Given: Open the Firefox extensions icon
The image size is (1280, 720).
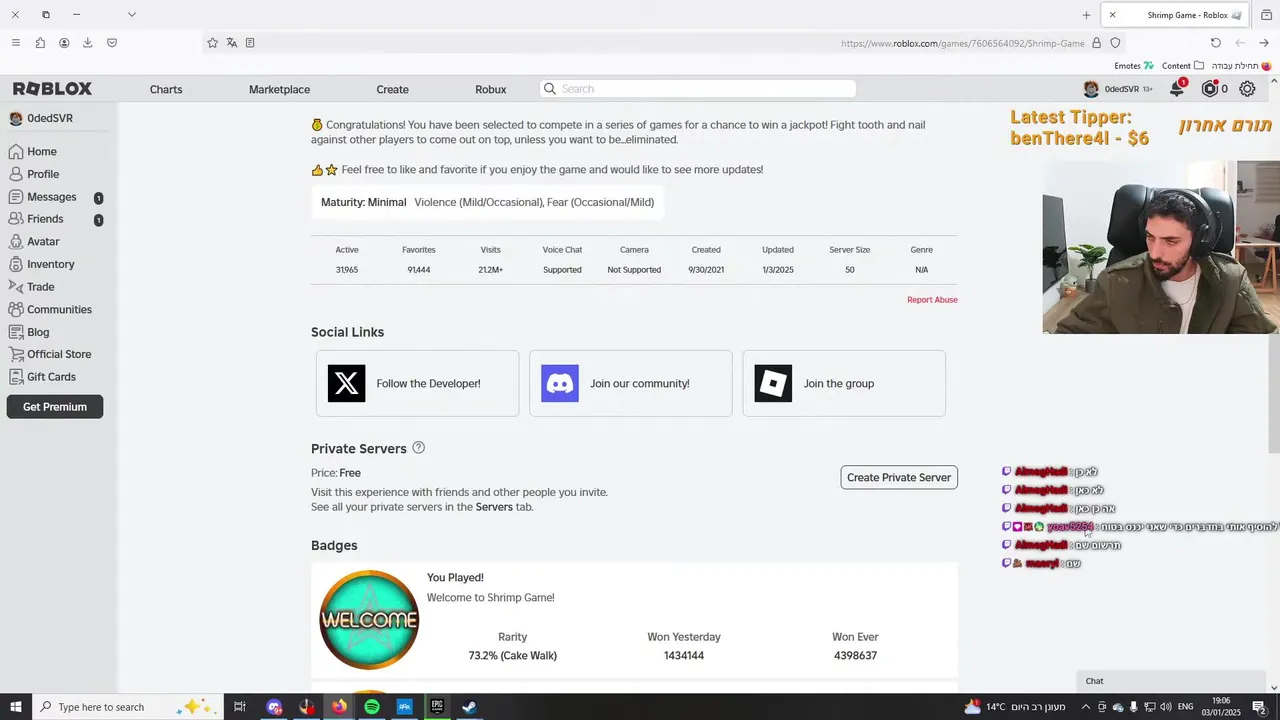Looking at the screenshot, I should point(40,43).
